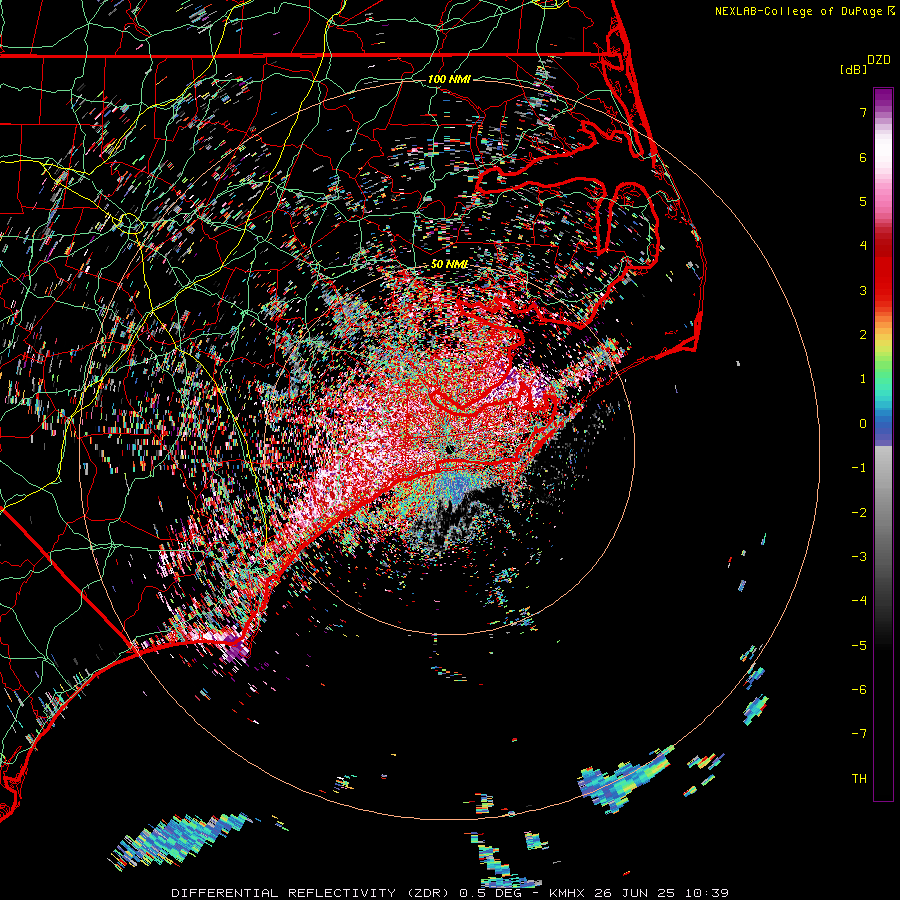
Task: Select the -6 value on the scale
Action: 859,690
